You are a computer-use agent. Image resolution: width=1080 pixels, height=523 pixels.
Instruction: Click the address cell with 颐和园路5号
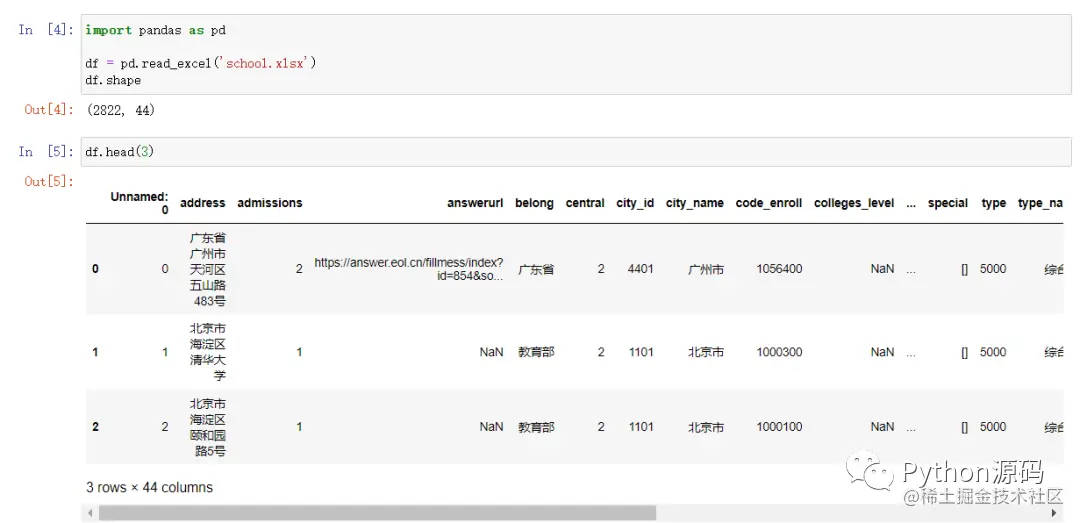(x=207, y=427)
